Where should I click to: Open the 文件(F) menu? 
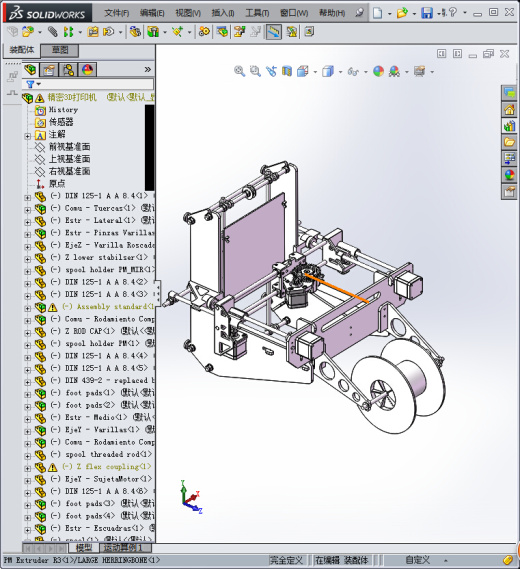click(116, 13)
